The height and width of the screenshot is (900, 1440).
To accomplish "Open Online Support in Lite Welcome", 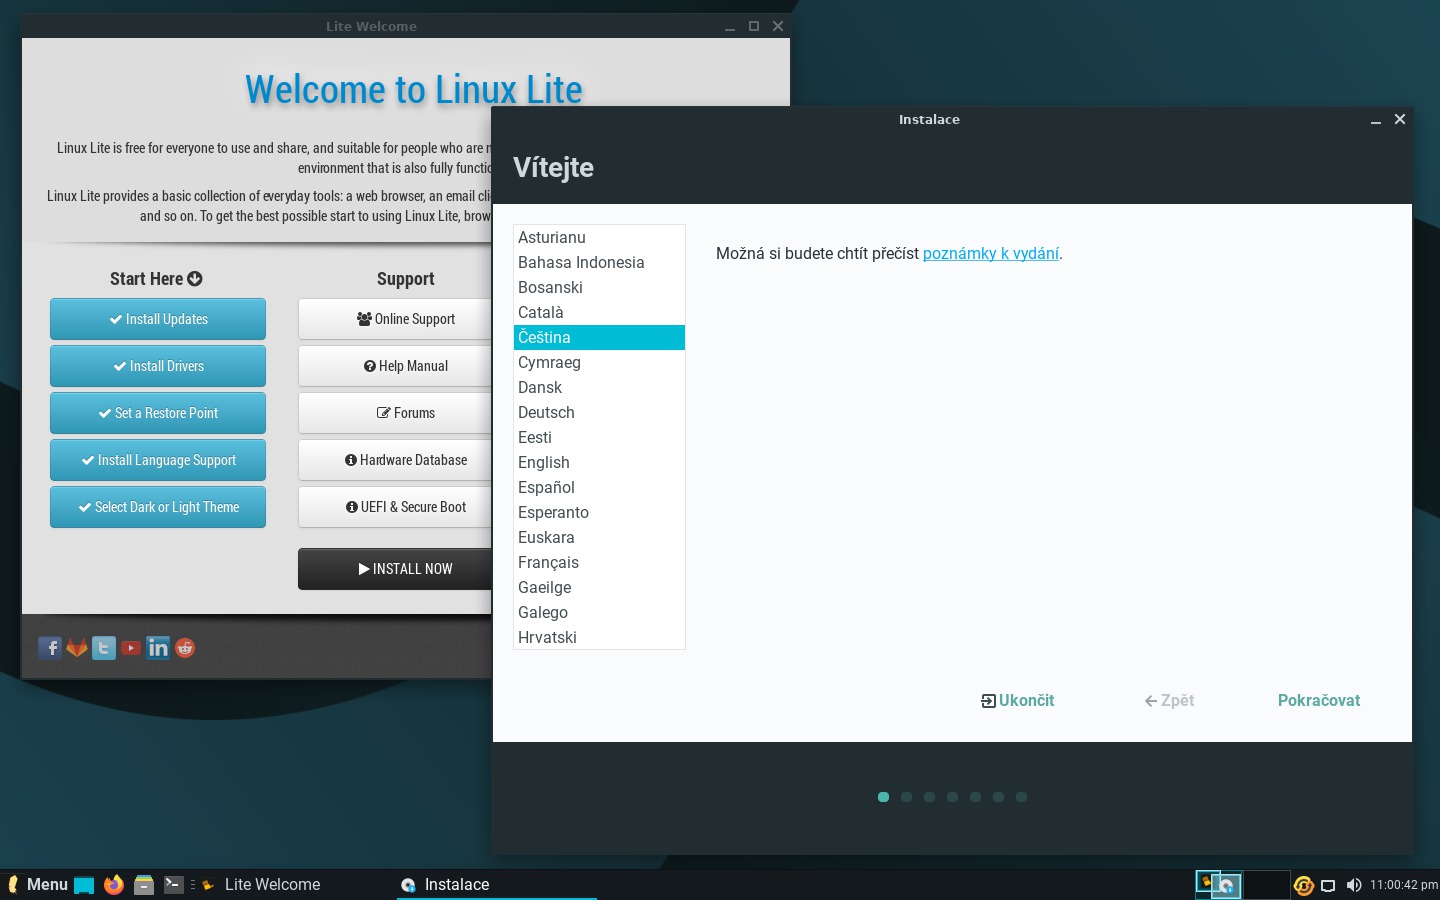I will [x=395, y=319].
